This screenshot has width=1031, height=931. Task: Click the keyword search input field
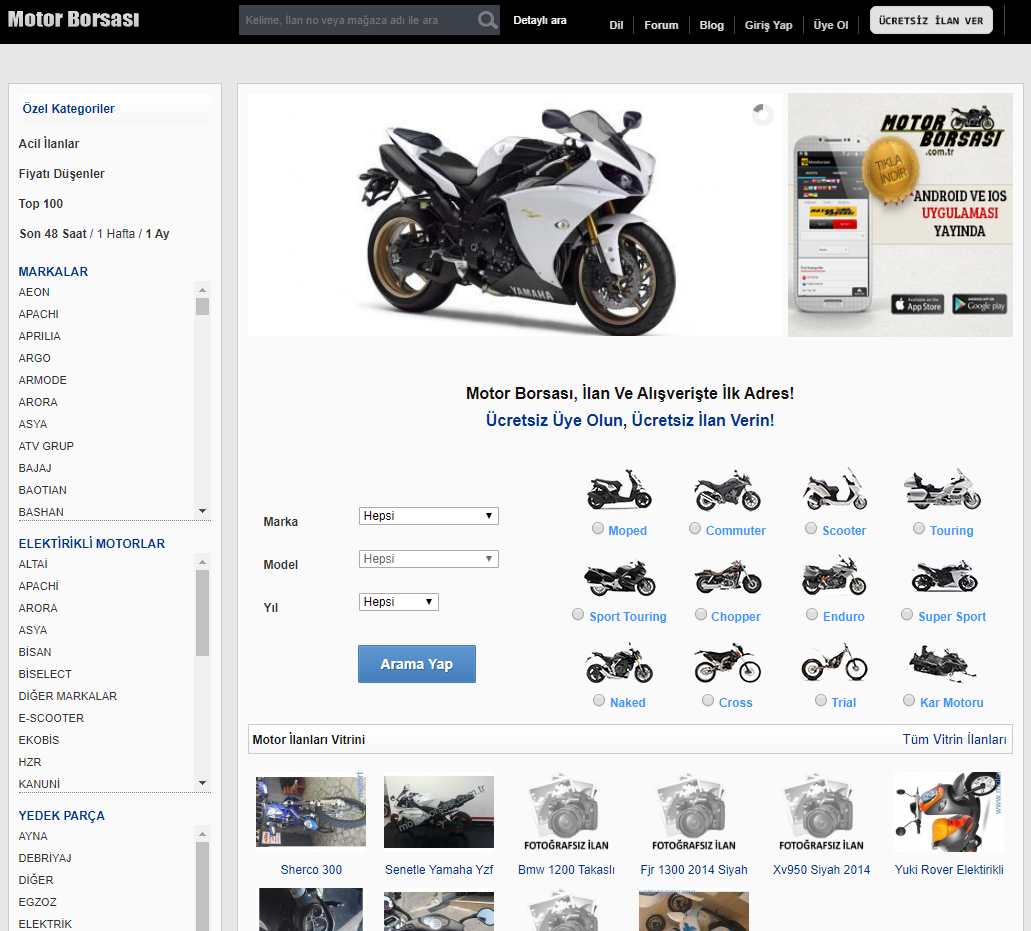click(358, 20)
